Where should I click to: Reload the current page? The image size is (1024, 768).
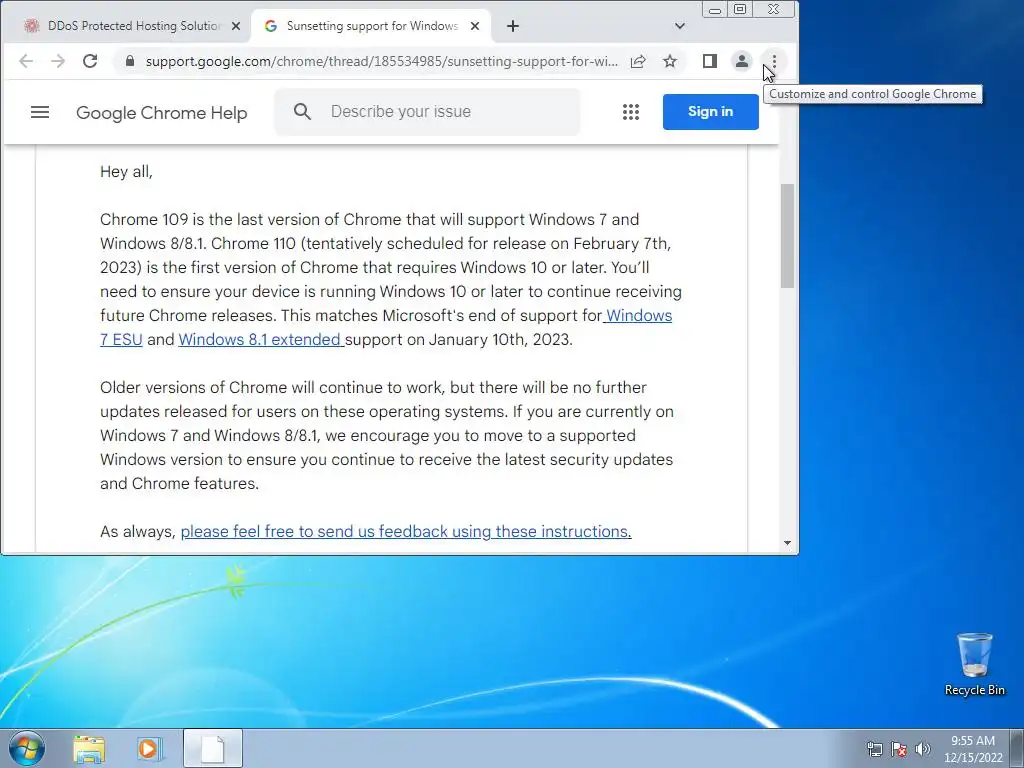click(90, 61)
